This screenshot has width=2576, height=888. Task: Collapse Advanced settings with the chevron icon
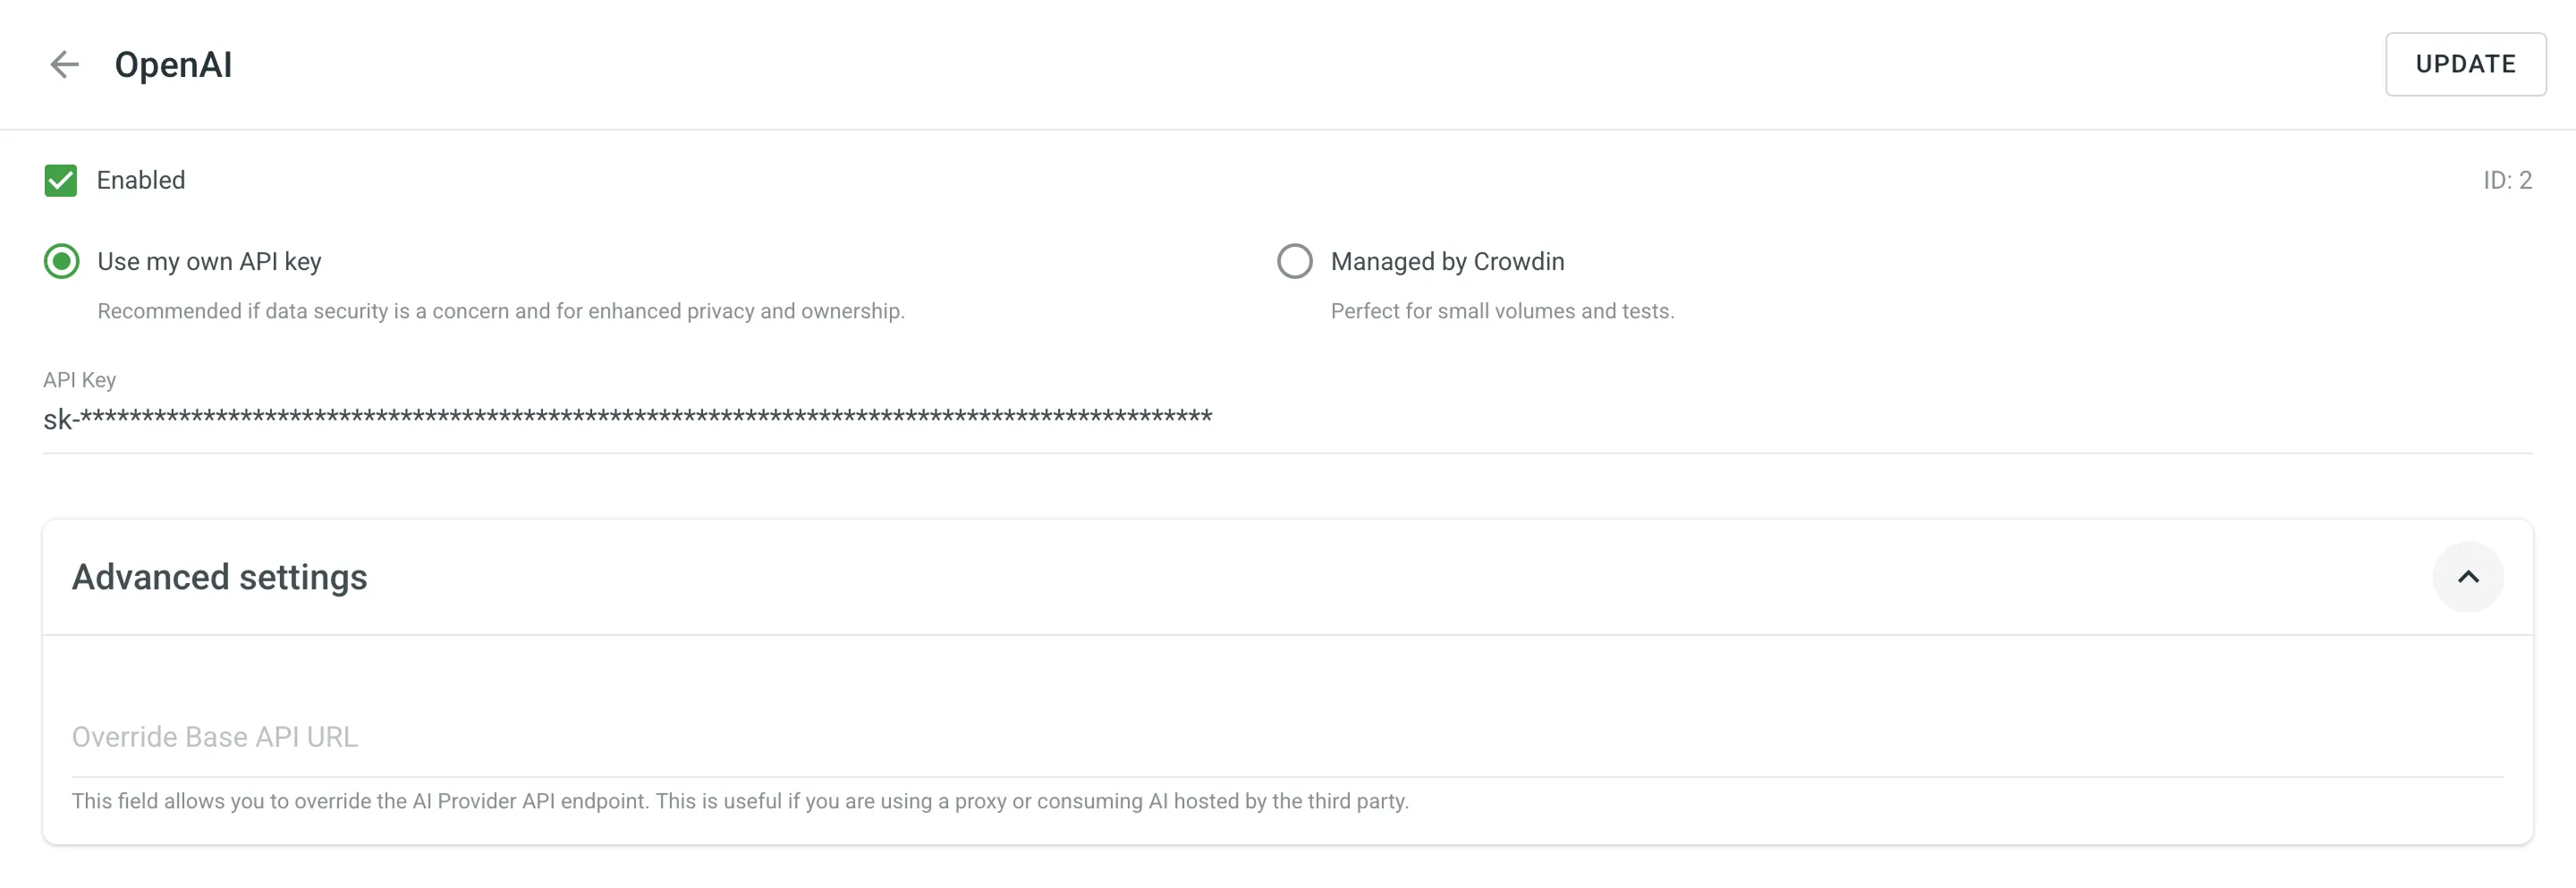(x=2467, y=577)
